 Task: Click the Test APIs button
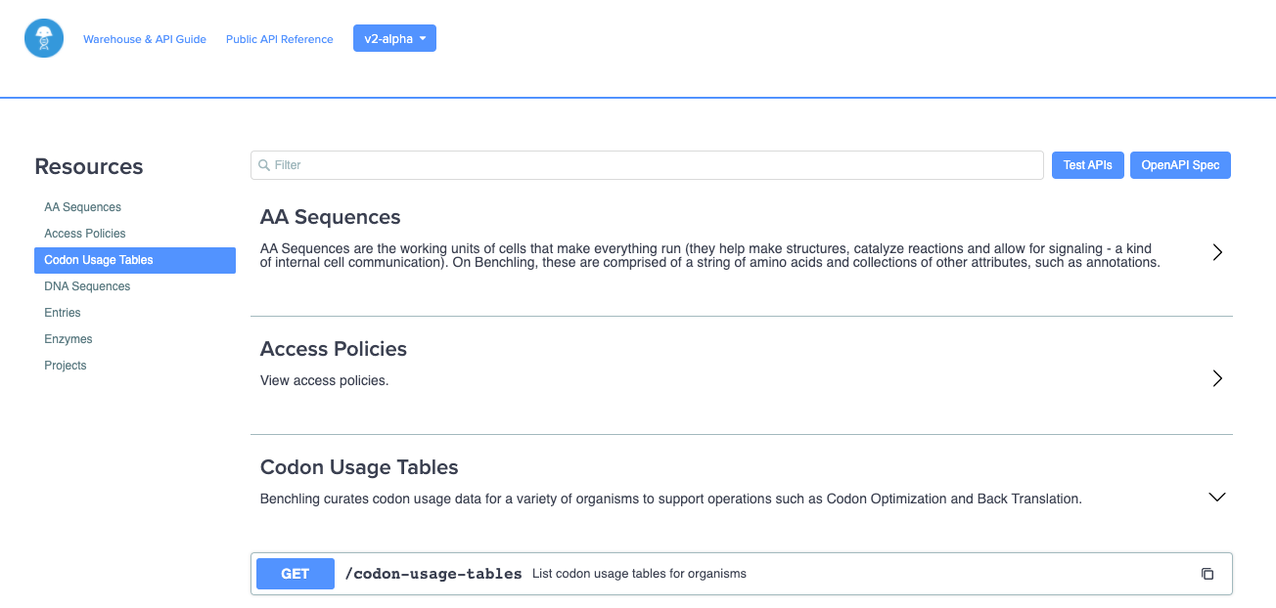1088,165
